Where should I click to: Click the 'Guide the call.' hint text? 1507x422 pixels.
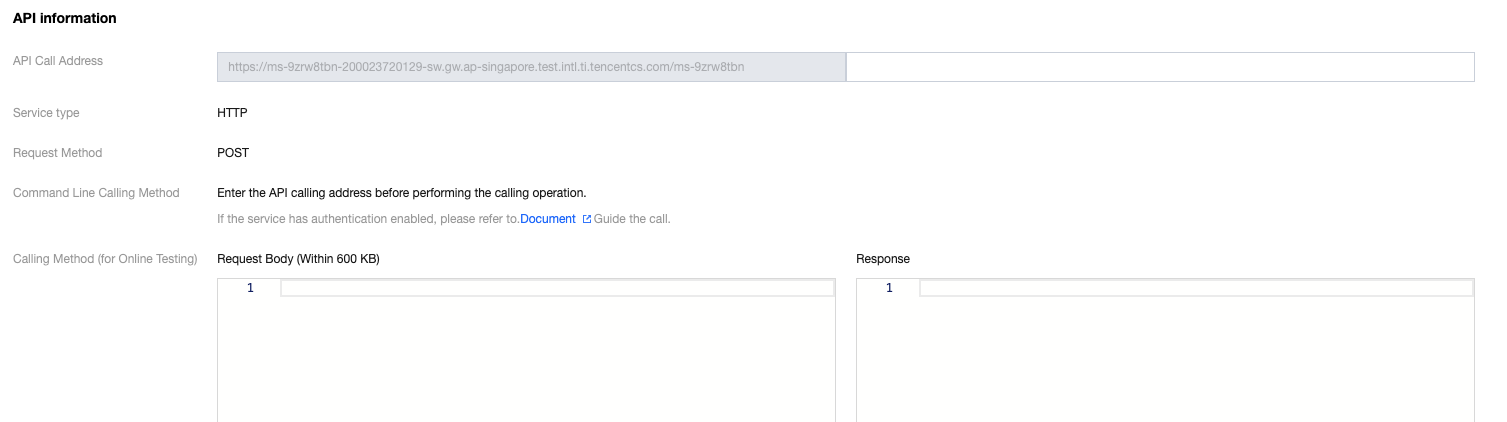[632, 219]
